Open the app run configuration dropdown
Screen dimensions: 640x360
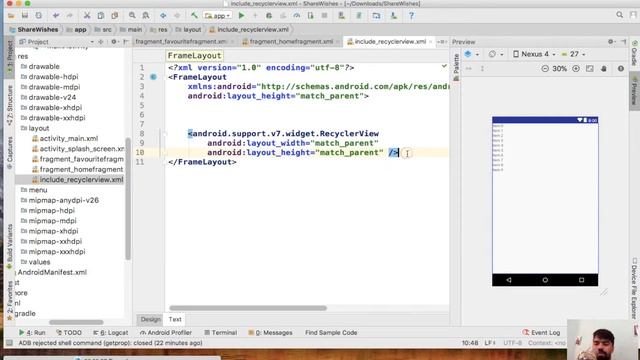click(x=218, y=16)
